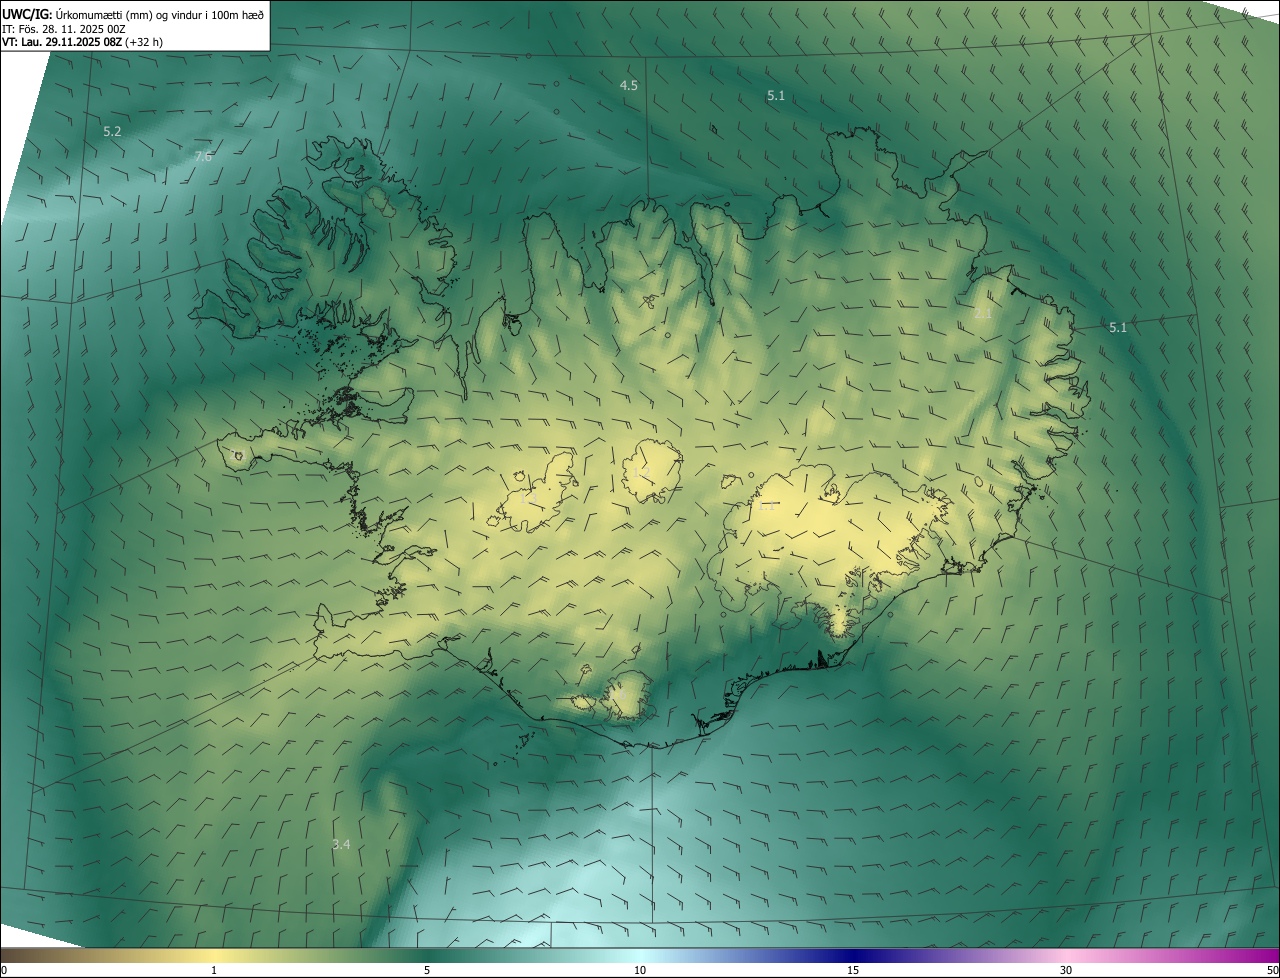Click the 15 tick on the color scale
This screenshot has height=978, width=1280.
(853, 970)
